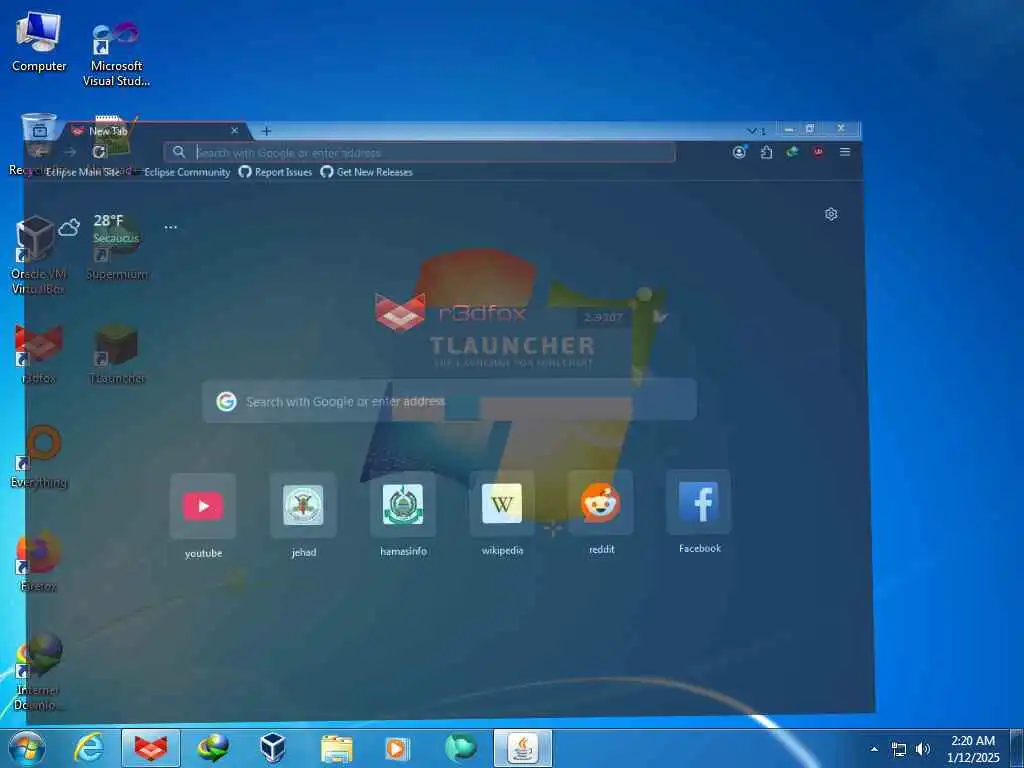This screenshot has width=1024, height=768.
Task: Open Get New Releases bookmark
Action: point(366,172)
